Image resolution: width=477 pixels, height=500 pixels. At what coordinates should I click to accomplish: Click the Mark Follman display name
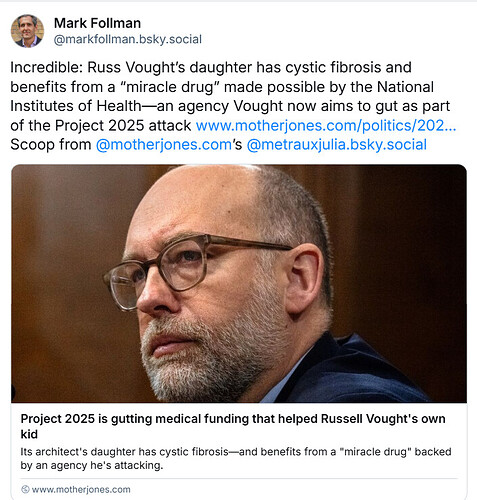(x=97, y=23)
